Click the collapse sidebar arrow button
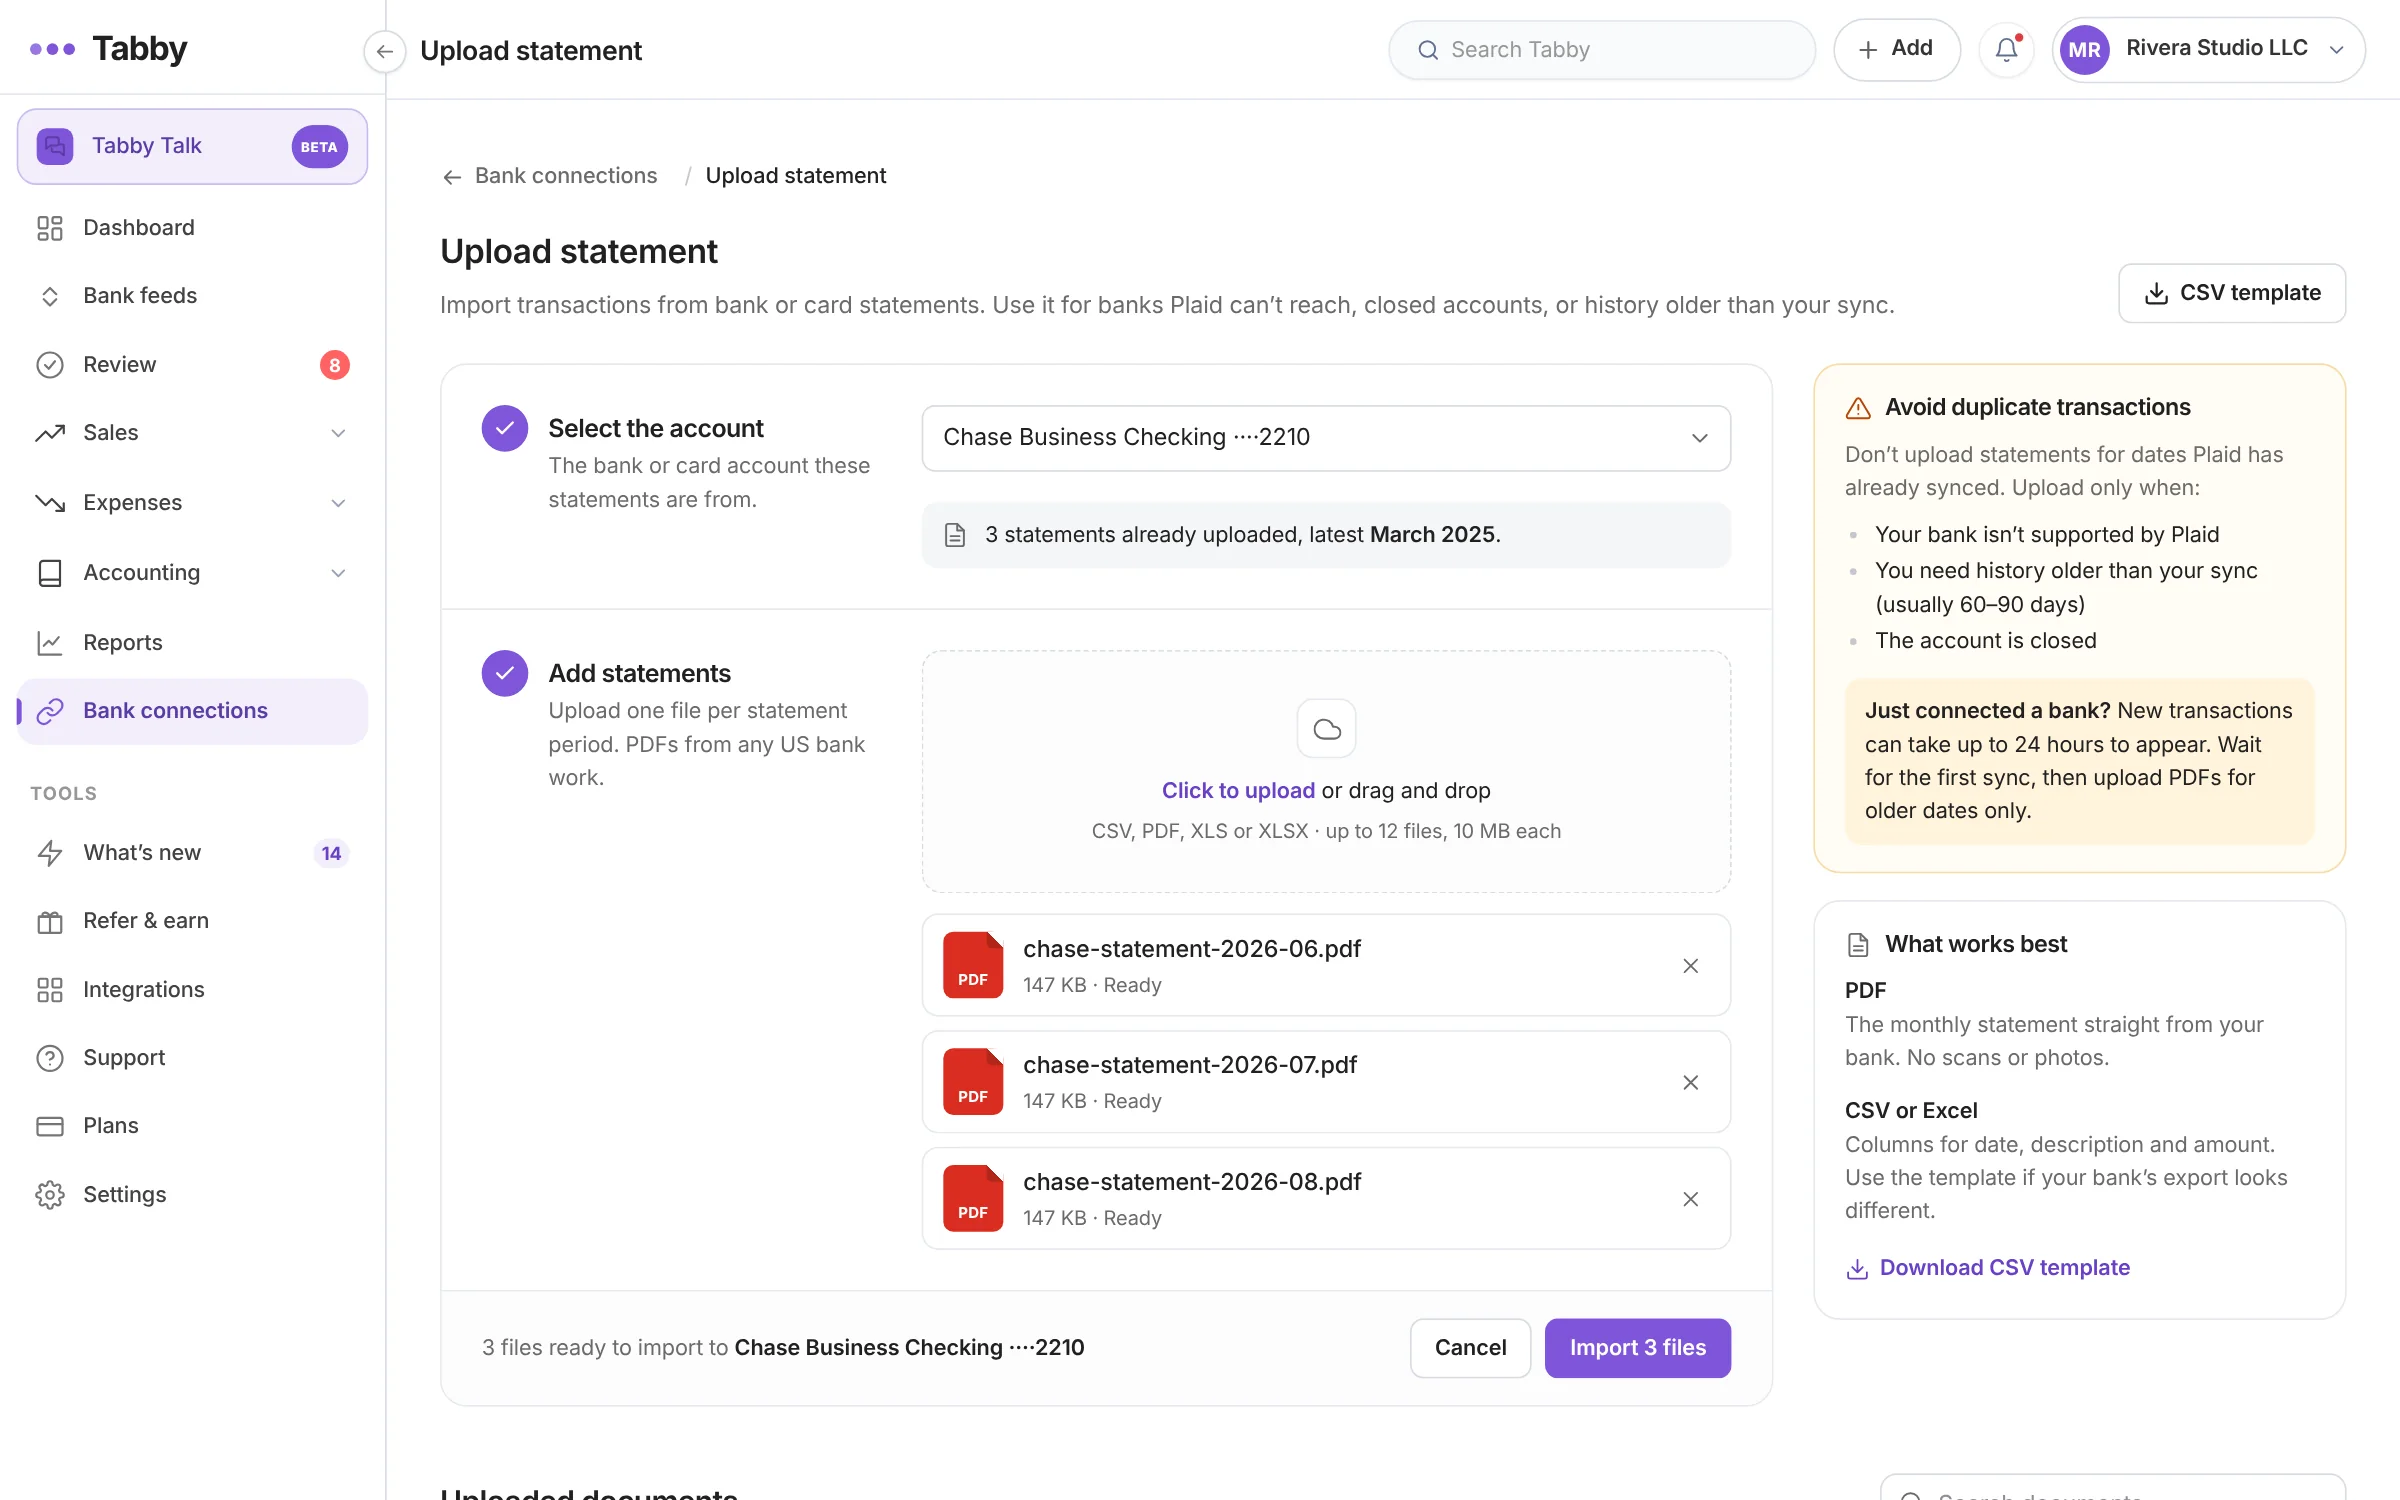This screenshot has width=2400, height=1500. point(384,51)
